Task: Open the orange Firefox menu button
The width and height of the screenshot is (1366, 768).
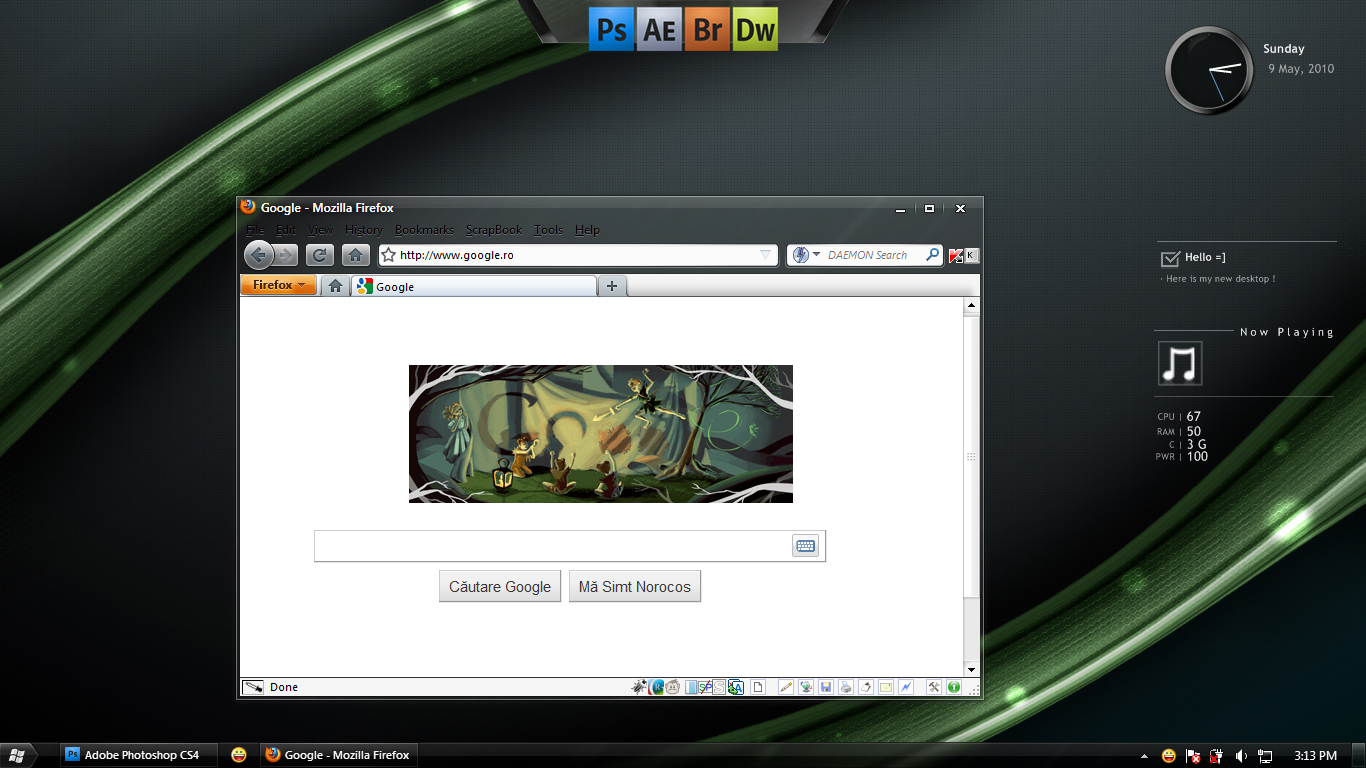Action: (x=279, y=285)
